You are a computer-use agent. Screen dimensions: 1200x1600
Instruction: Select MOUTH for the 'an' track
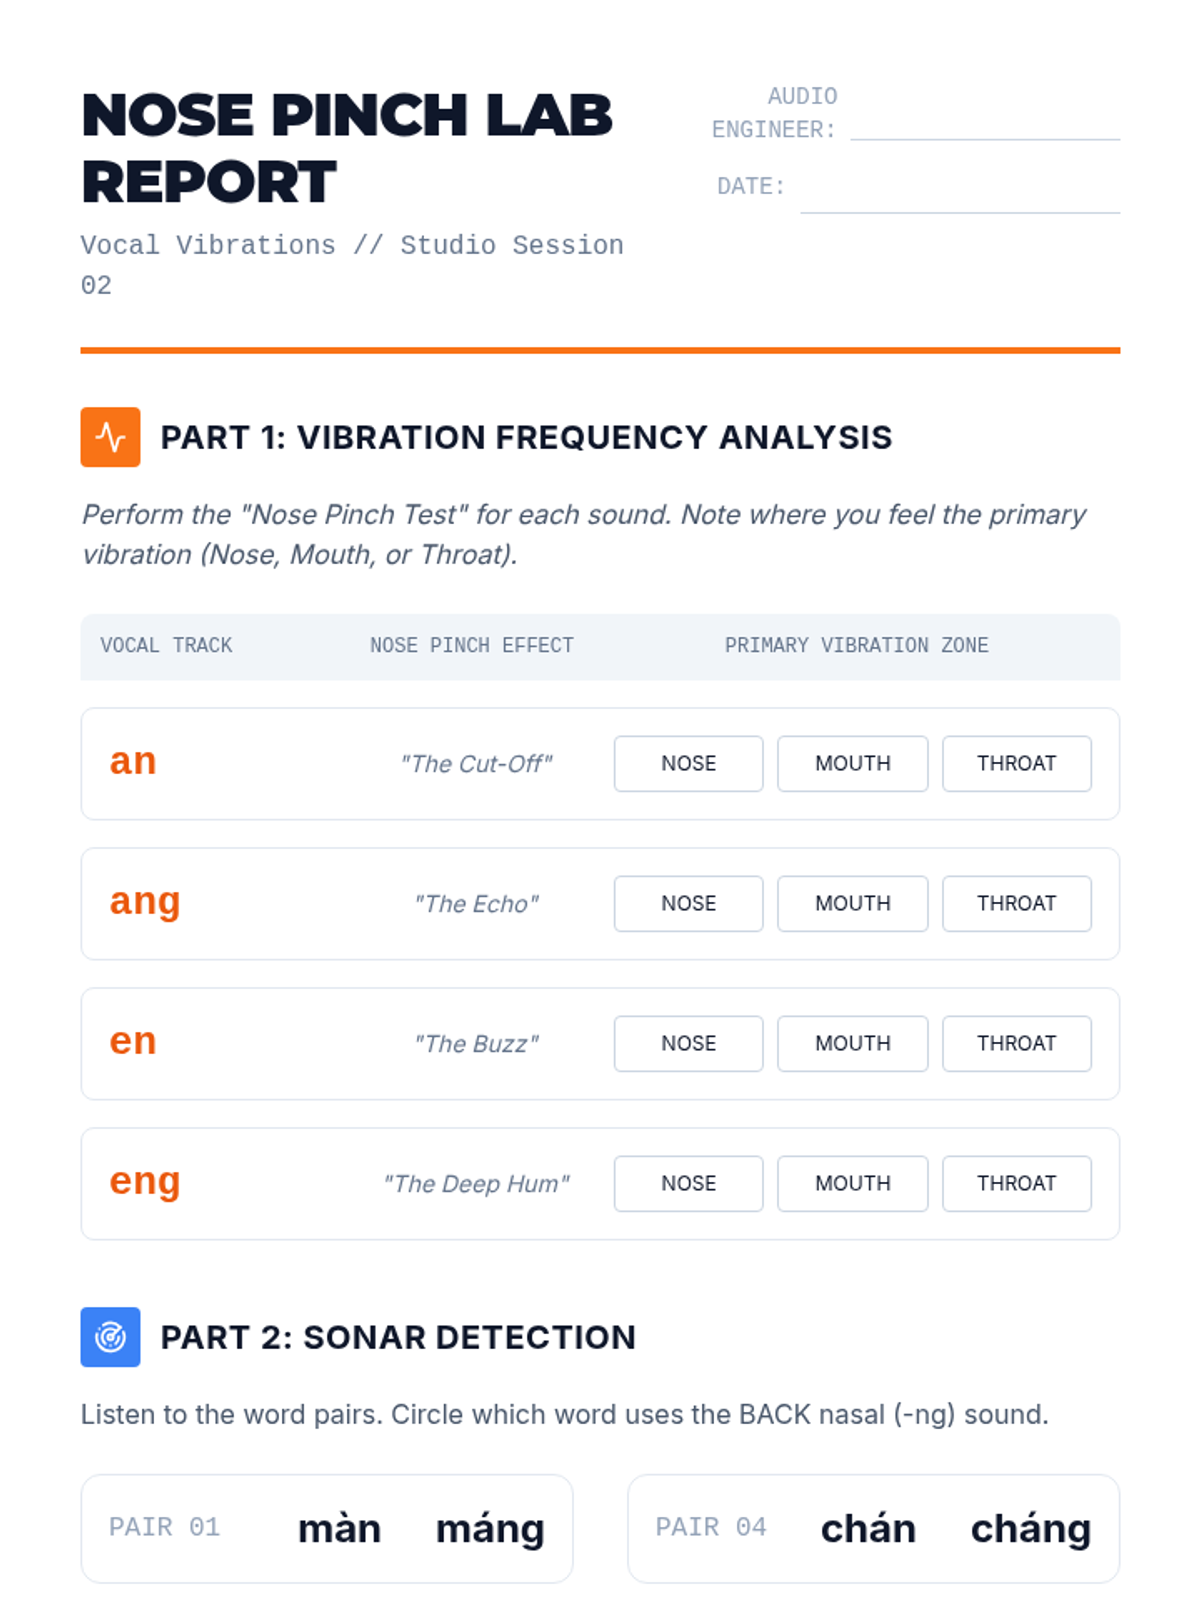point(852,764)
